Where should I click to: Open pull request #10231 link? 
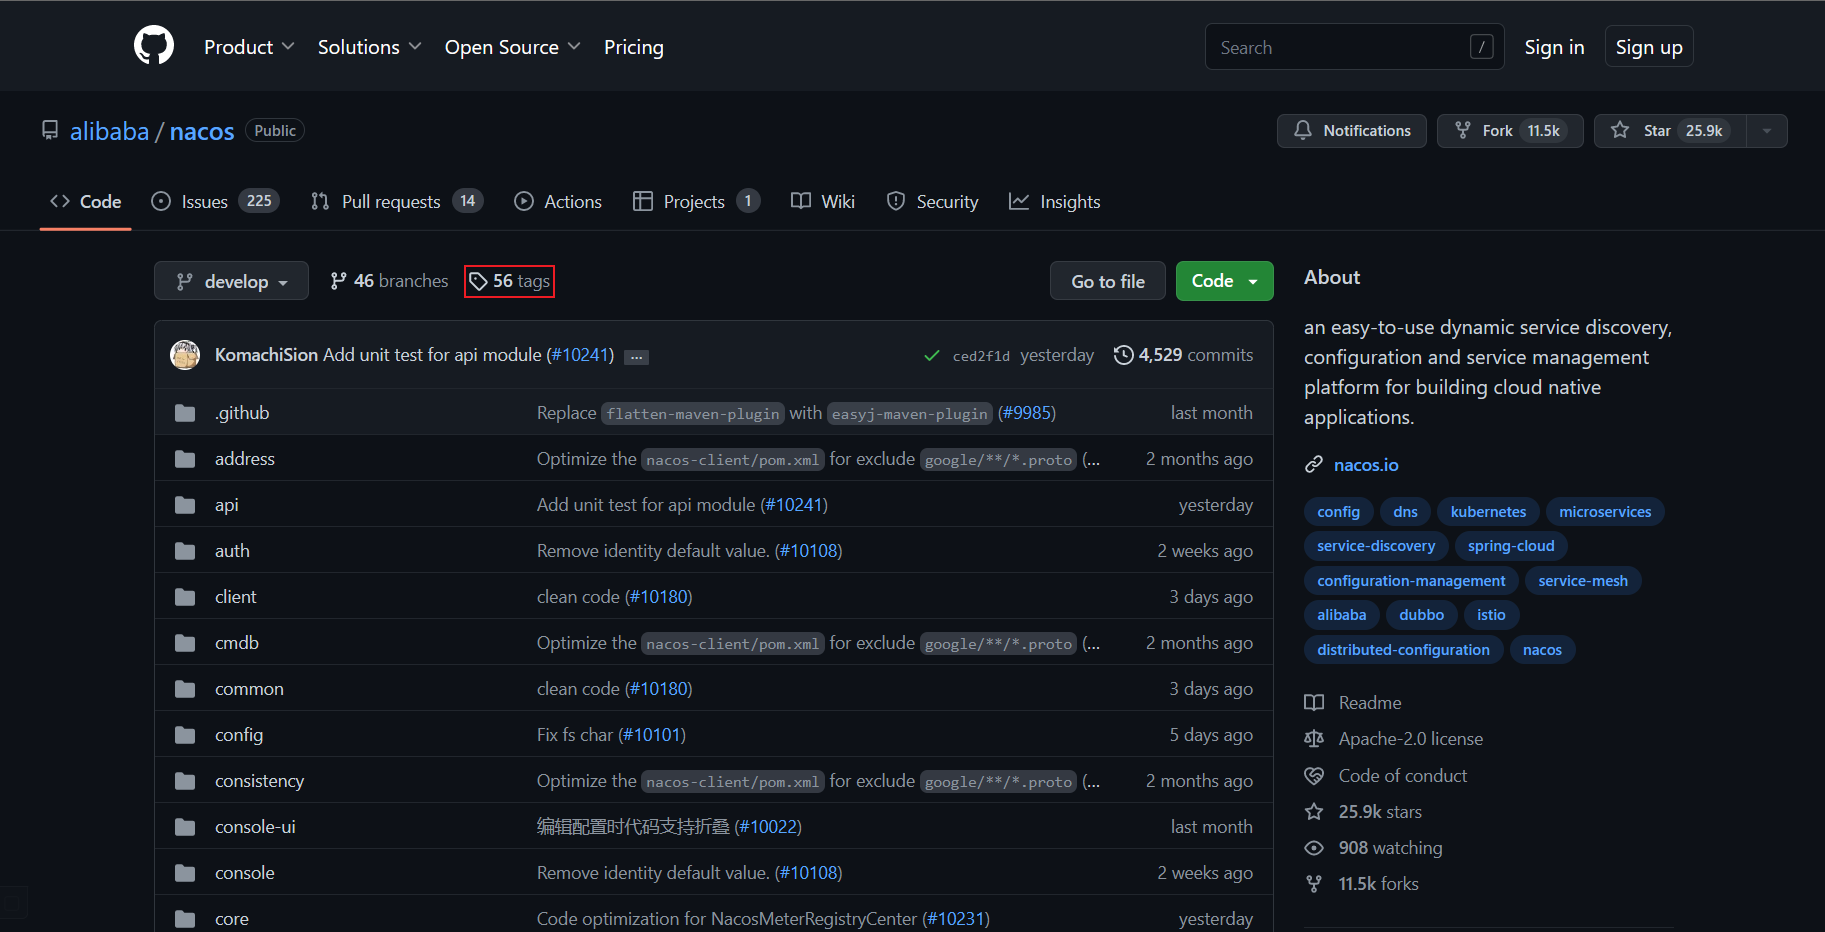click(956, 919)
